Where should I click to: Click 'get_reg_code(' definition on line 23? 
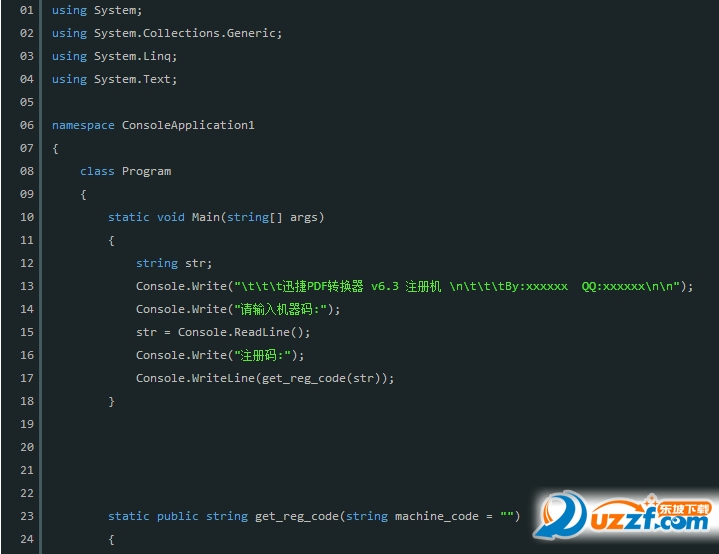(x=300, y=516)
